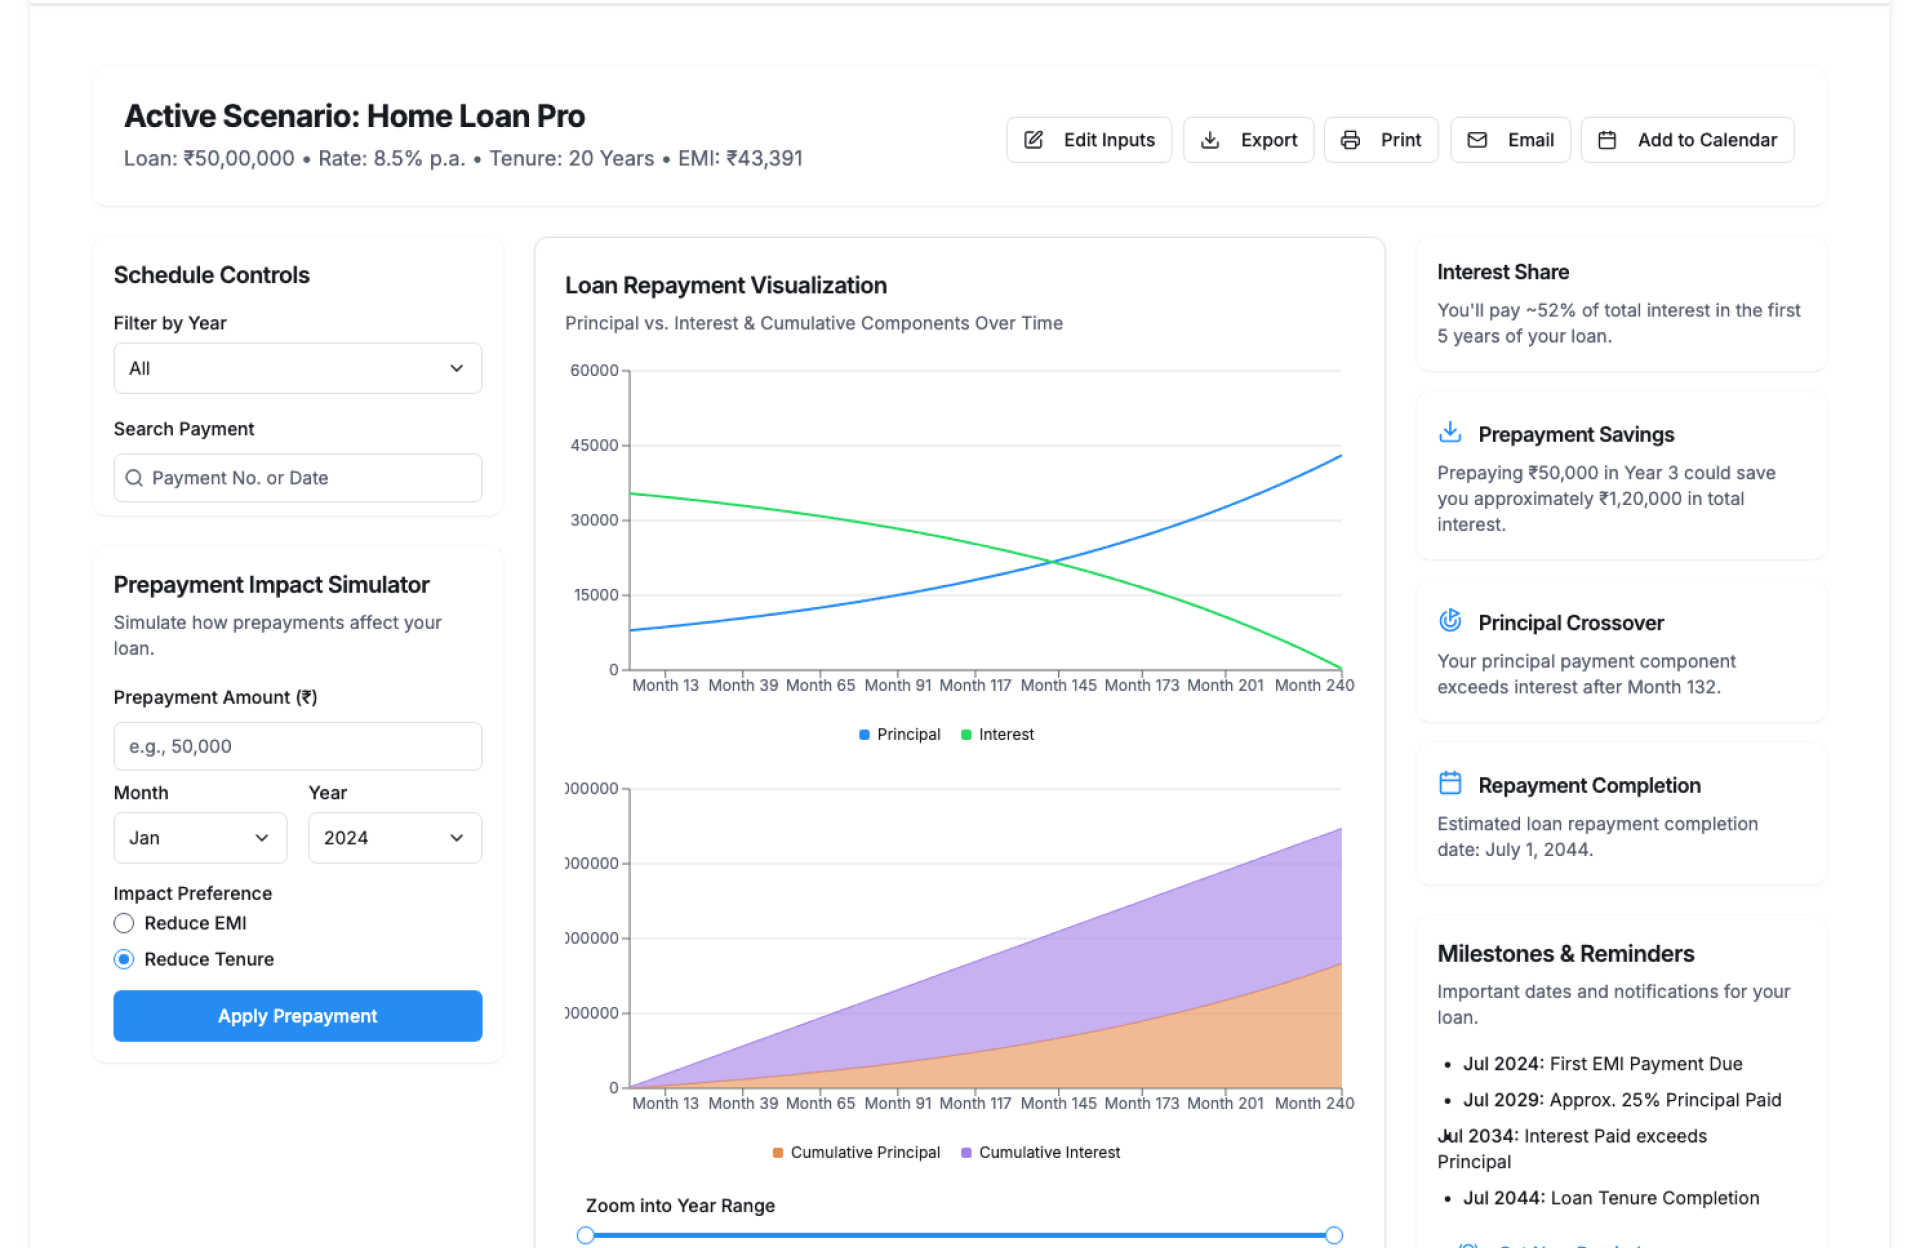Click the Principal Crossover target icon
Image resolution: width=1920 pixels, height=1248 pixels.
coord(1450,621)
